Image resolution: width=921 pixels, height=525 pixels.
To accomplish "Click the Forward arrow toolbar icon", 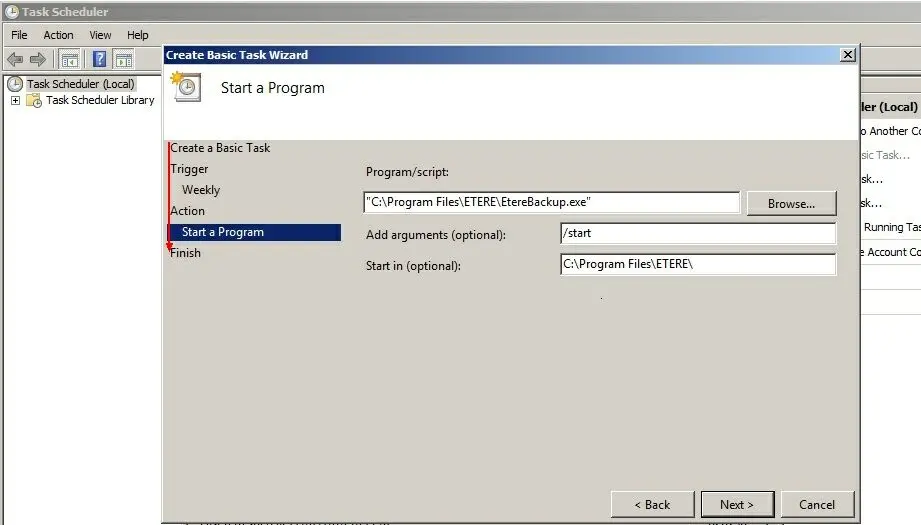I will coord(38,59).
